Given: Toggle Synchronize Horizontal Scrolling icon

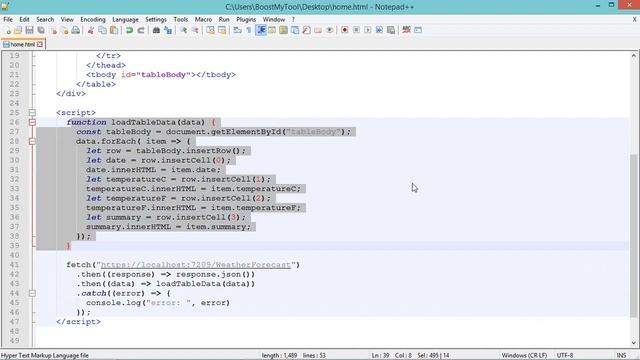Looking at the screenshot, I should click(222, 30).
